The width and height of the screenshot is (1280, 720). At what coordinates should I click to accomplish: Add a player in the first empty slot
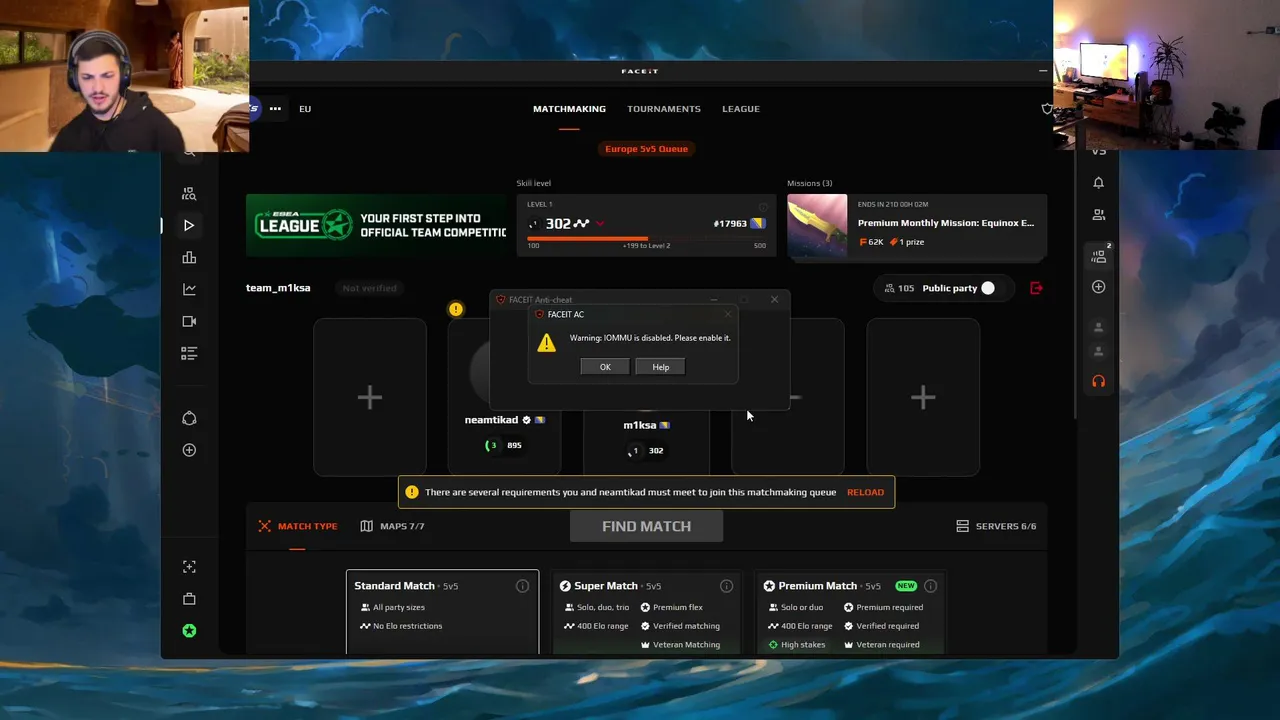click(370, 398)
